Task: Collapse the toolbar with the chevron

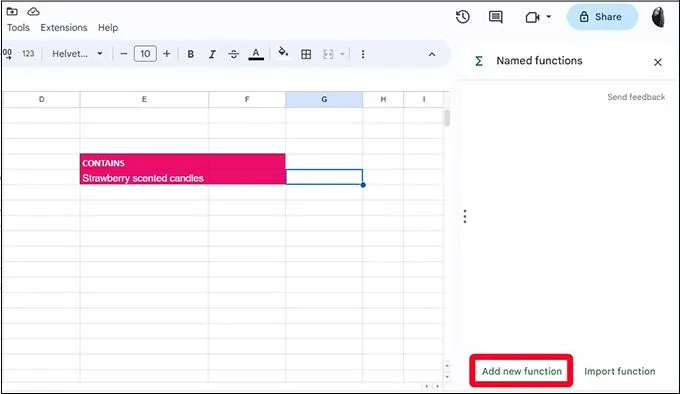Action: (432, 54)
